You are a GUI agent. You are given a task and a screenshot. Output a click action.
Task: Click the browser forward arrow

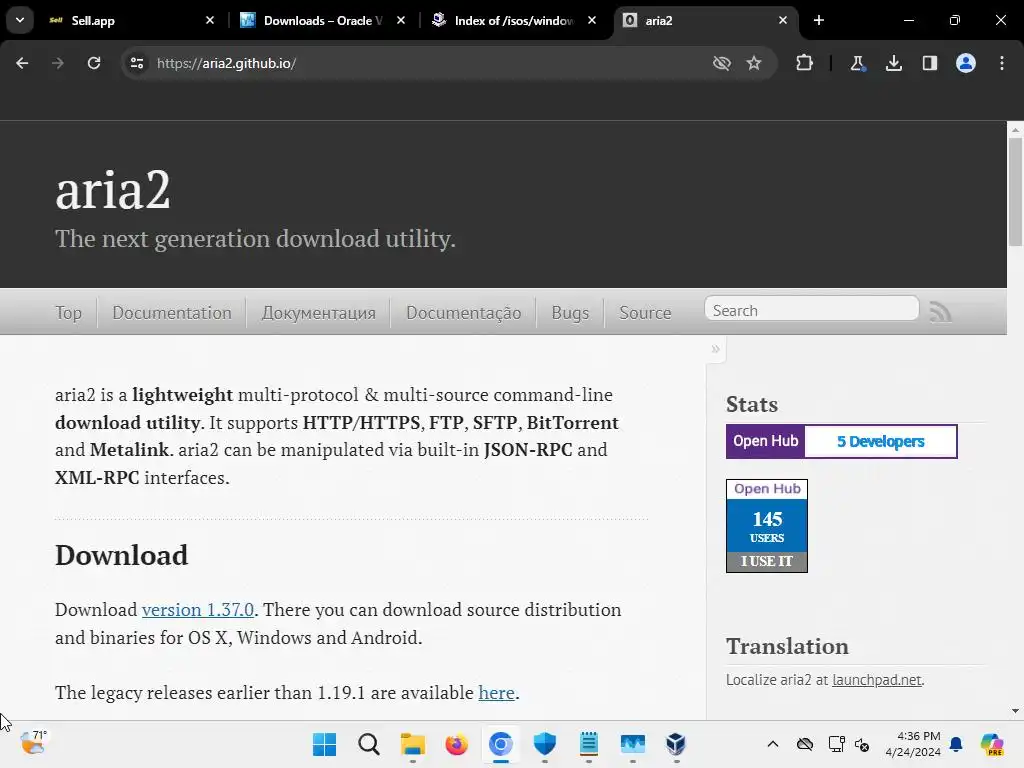pyautogui.click(x=58, y=63)
